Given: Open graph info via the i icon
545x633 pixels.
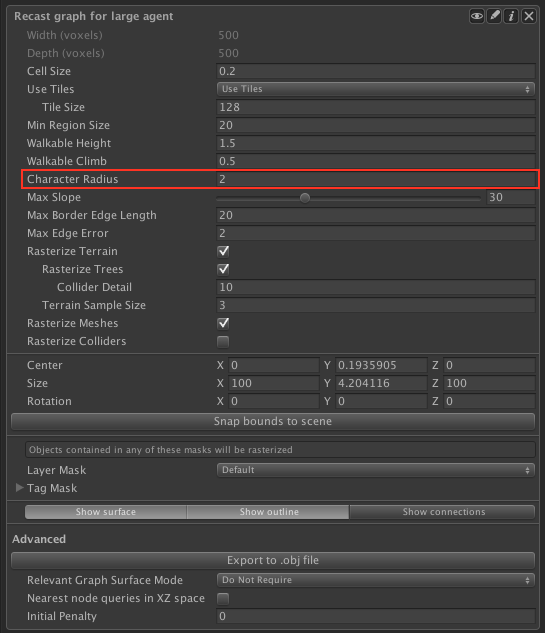Looking at the screenshot, I should coord(511,16).
